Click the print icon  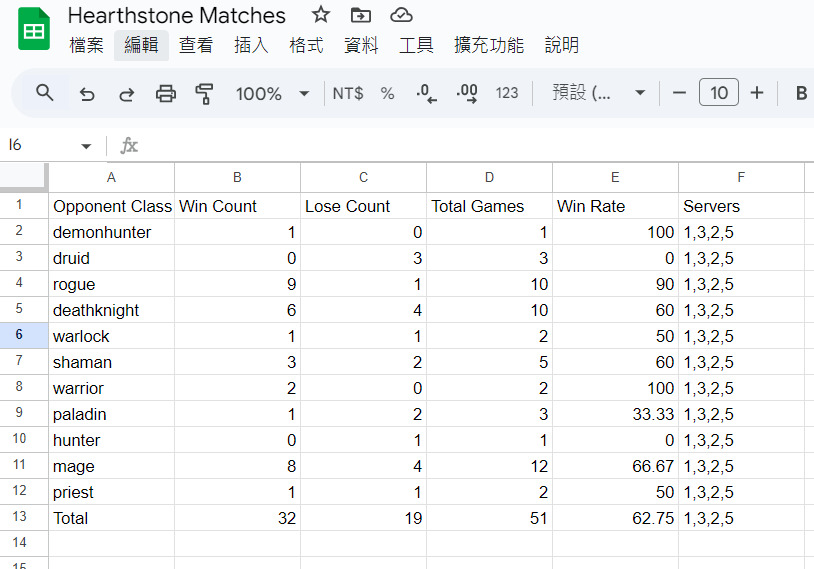[x=166, y=93]
